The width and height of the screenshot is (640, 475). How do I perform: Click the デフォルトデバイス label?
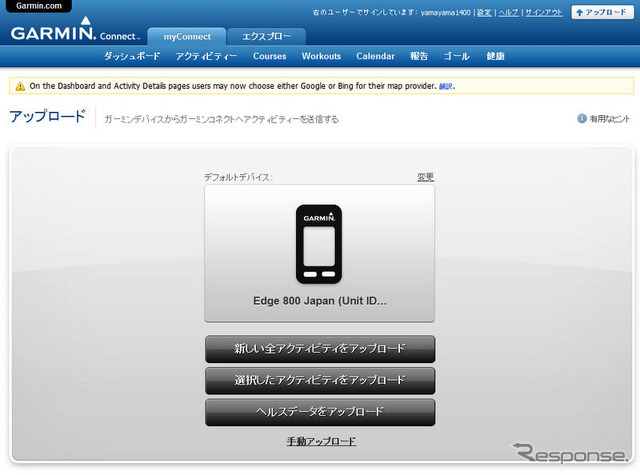(238, 177)
